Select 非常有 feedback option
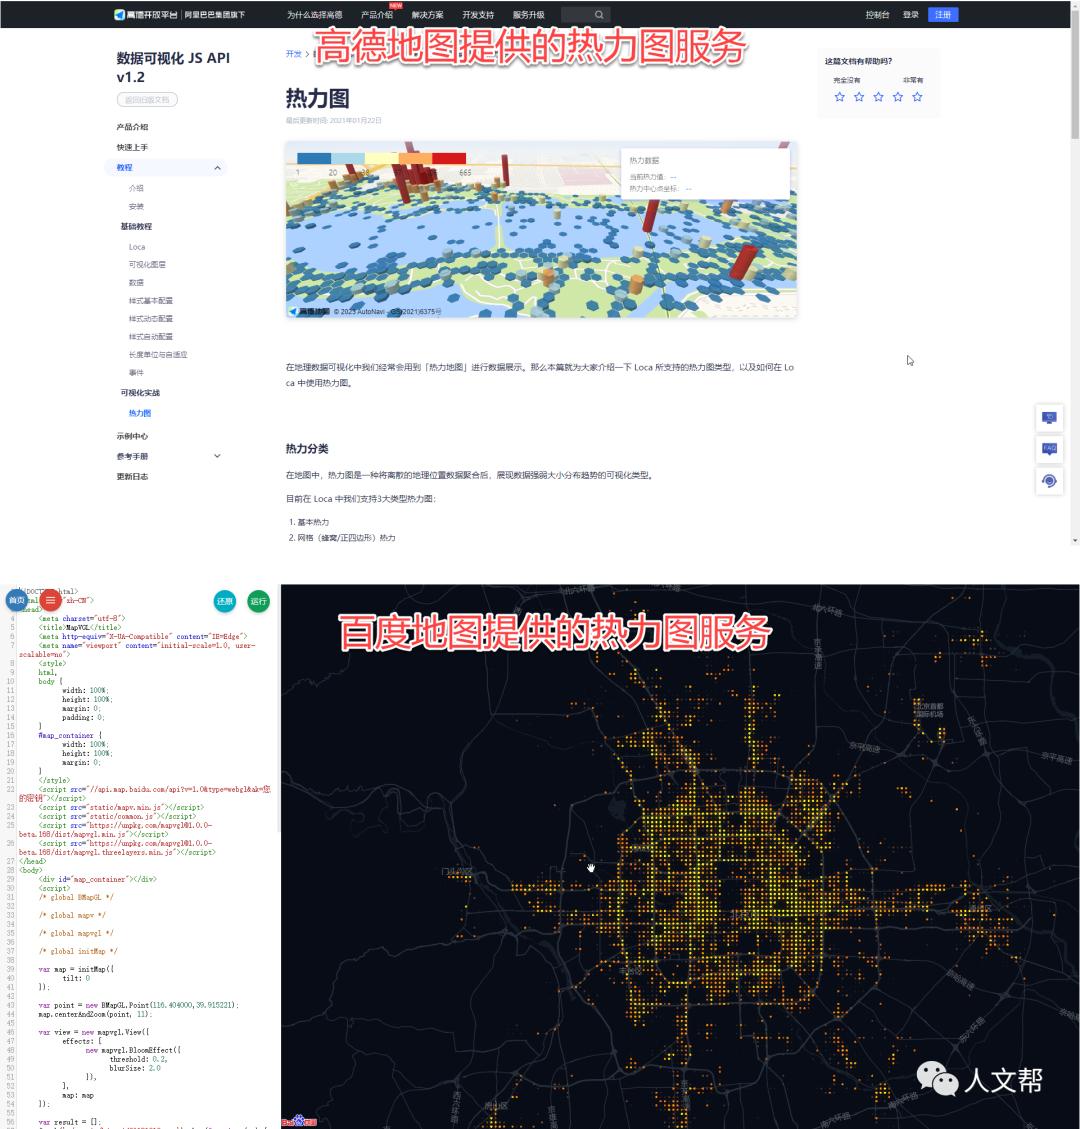Screen dimensions: 1080x1129 tap(913, 80)
